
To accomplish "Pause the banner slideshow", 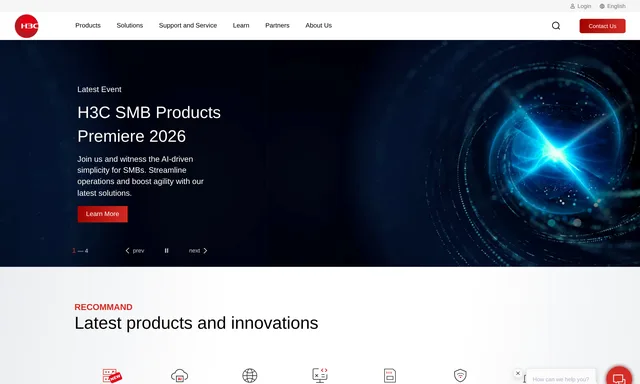I will click(x=167, y=251).
